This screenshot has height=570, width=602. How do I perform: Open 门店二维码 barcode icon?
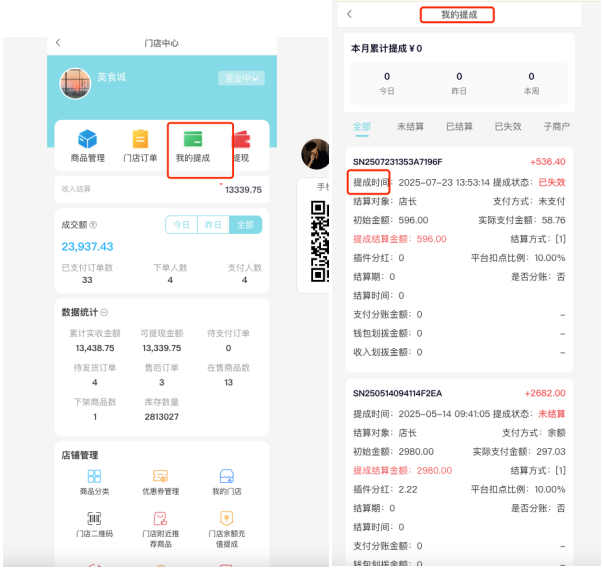[x=94, y=518]
